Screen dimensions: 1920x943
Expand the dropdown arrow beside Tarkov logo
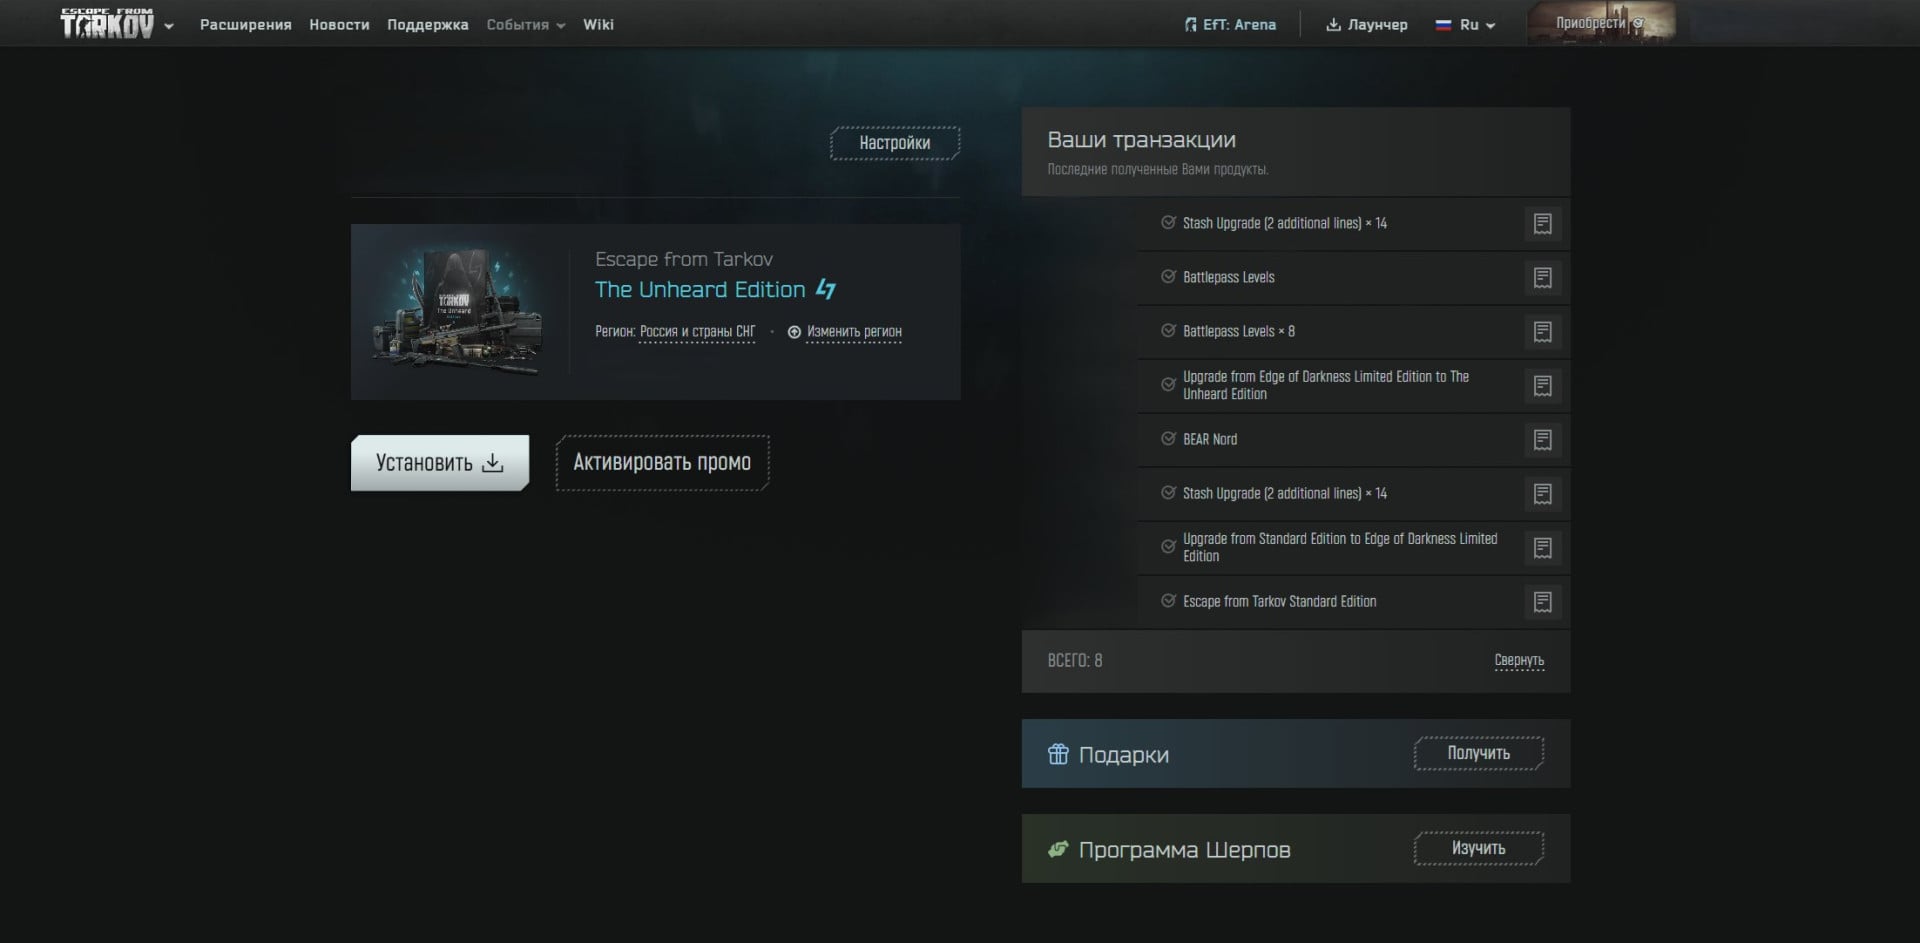tap(169, 26)
